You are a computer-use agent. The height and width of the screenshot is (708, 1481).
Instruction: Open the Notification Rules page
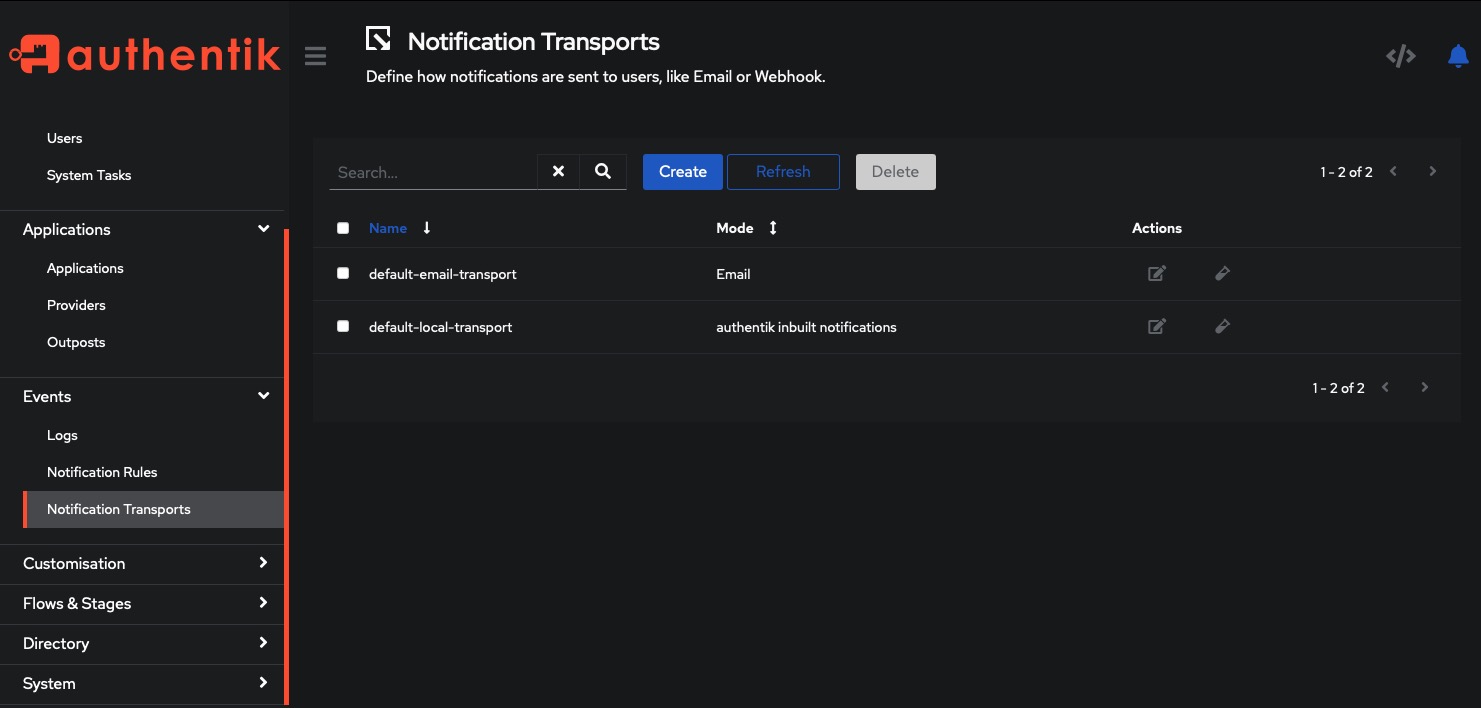point(102,471)
